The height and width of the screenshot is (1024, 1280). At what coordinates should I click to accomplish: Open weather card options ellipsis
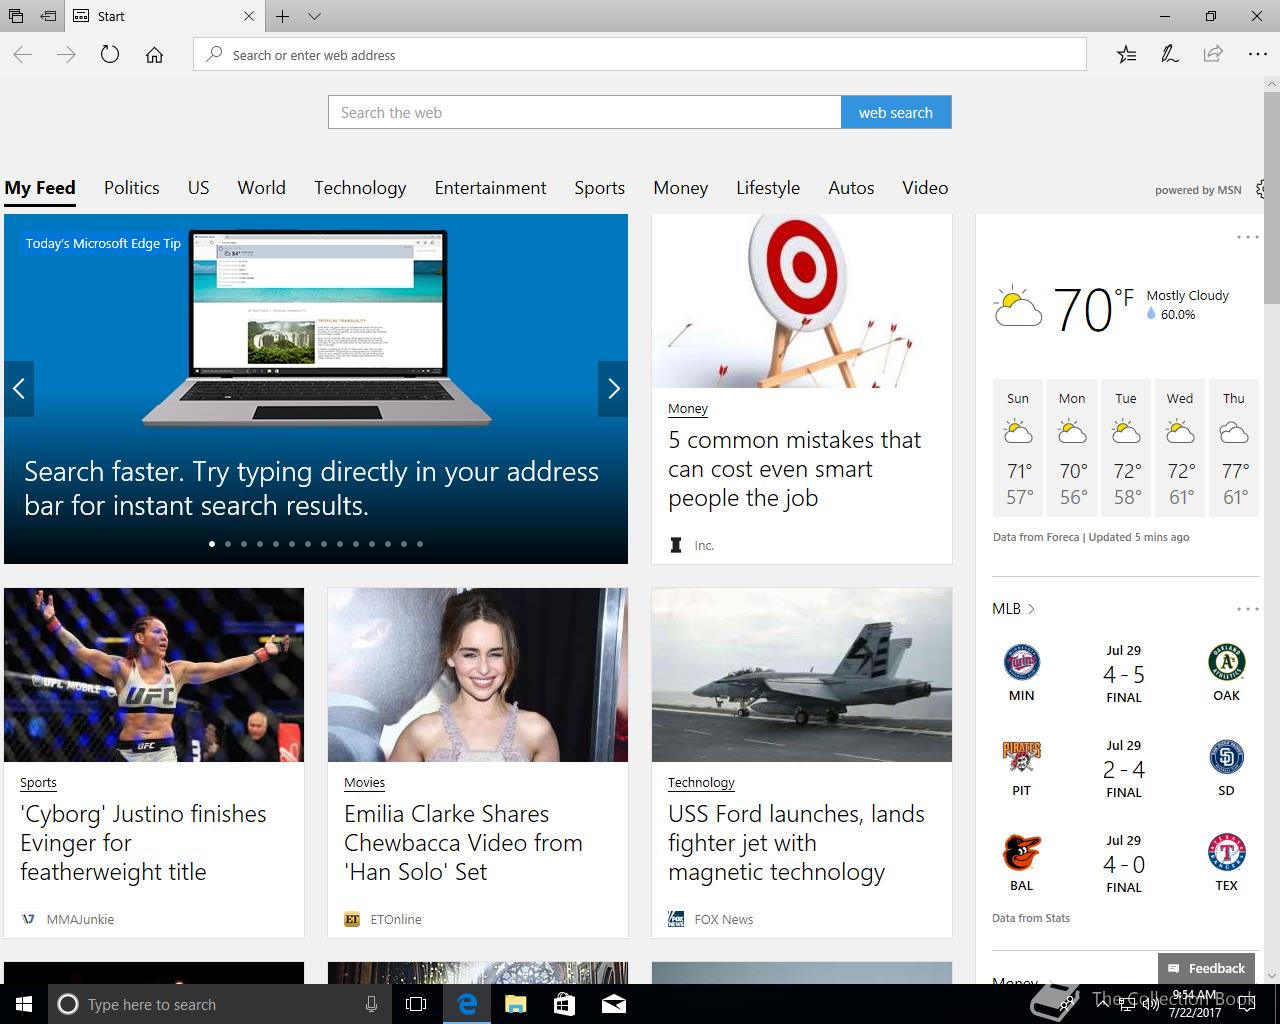pos(1248,237)
